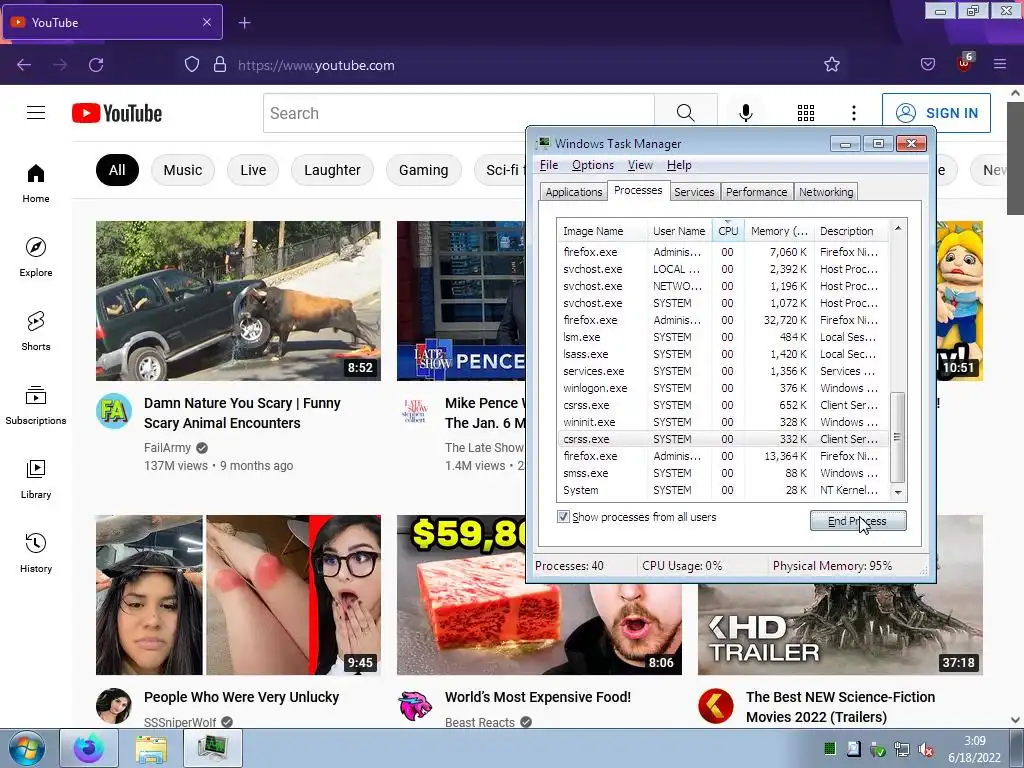Open the Pocket save icon
The image size is (1024, 768).
[927, 65]
